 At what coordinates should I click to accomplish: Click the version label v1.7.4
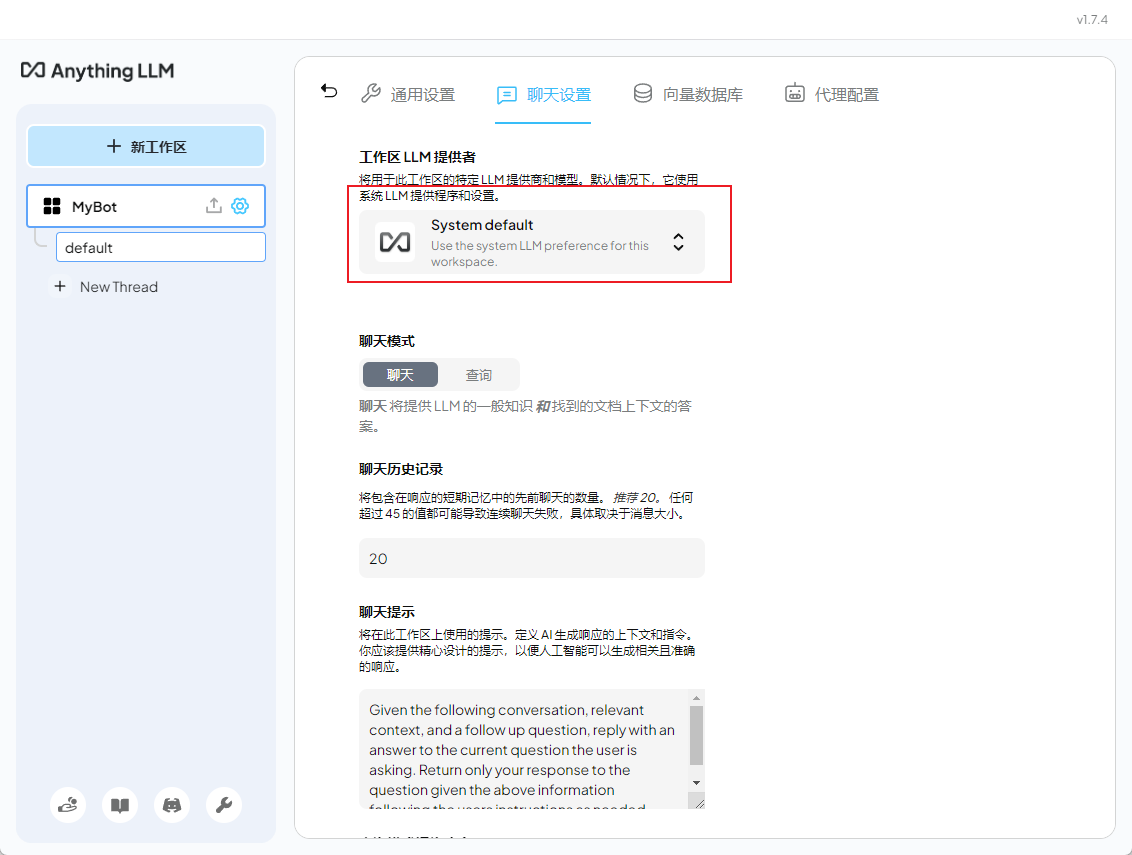(1092, 19)
